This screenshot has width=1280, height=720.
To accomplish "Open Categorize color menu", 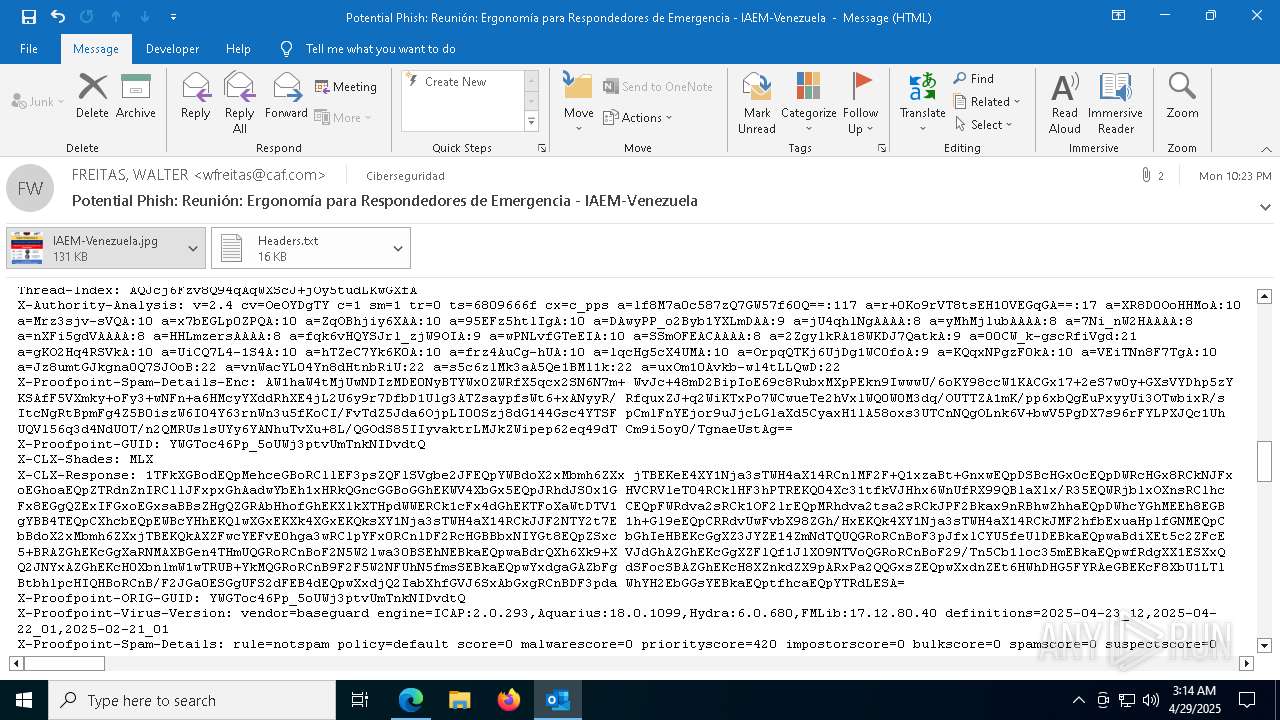I will click(808, 103).
